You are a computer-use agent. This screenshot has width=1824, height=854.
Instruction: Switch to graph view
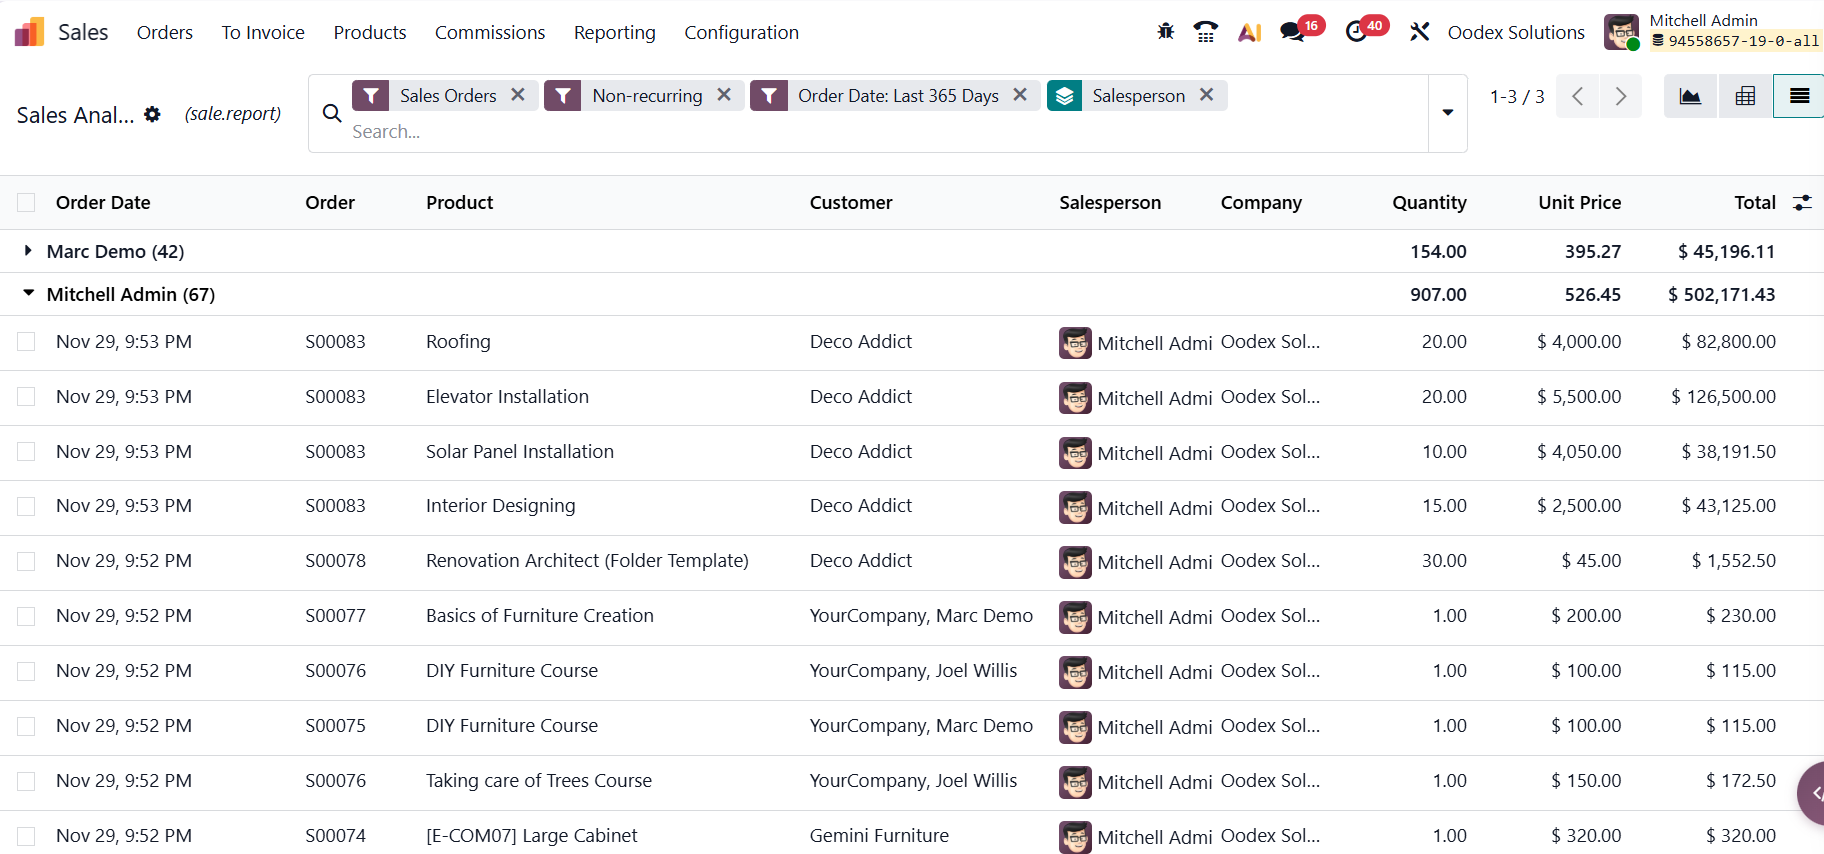coord(1690,96)
